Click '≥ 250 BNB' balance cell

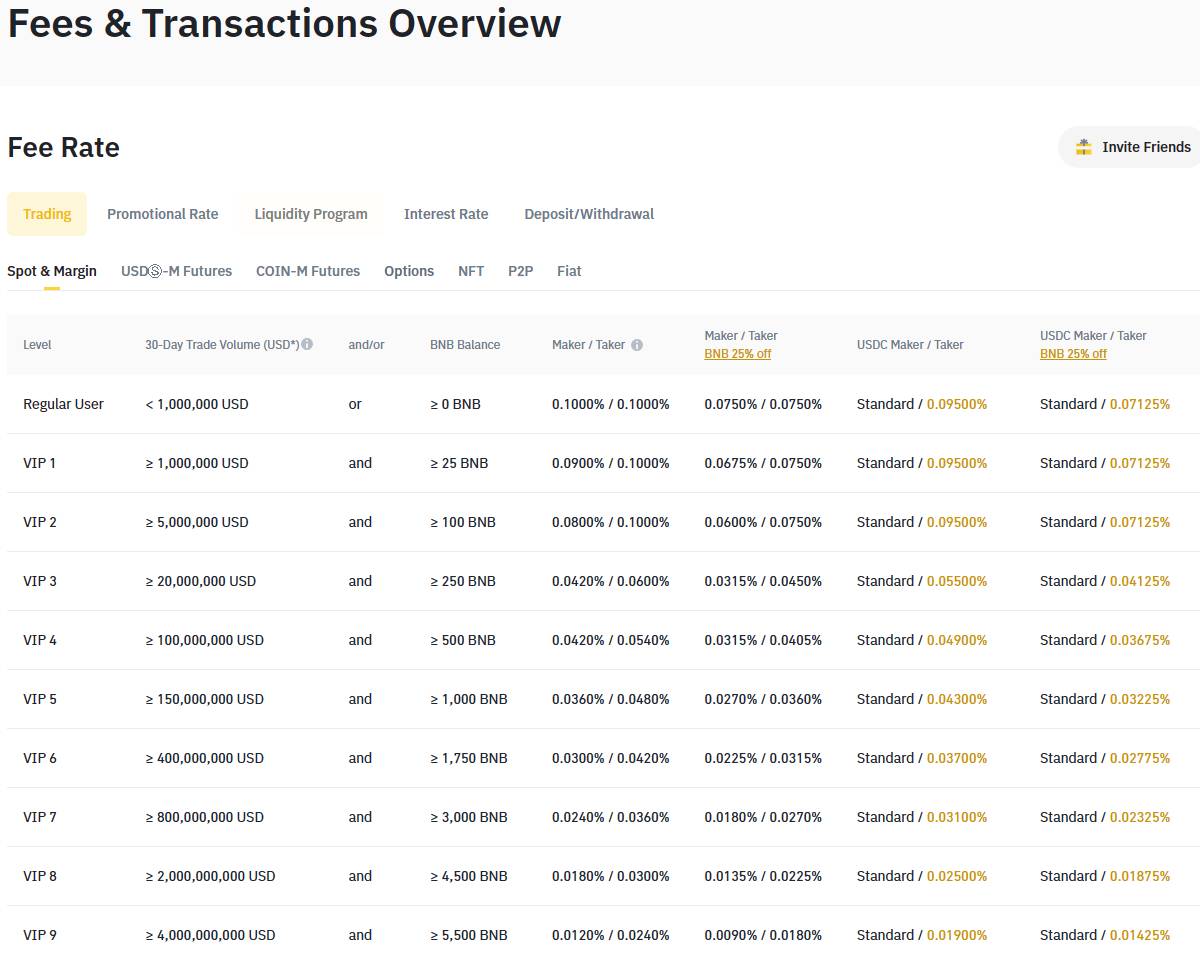click(463, 581)
